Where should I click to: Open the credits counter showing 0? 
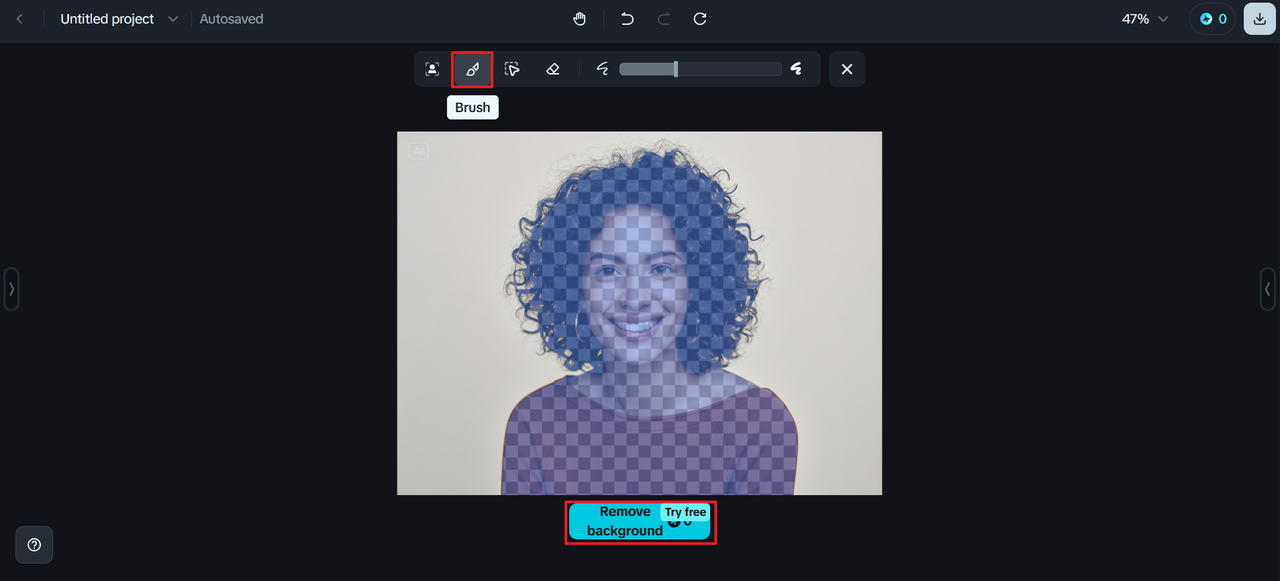(x=1212, y=19)
